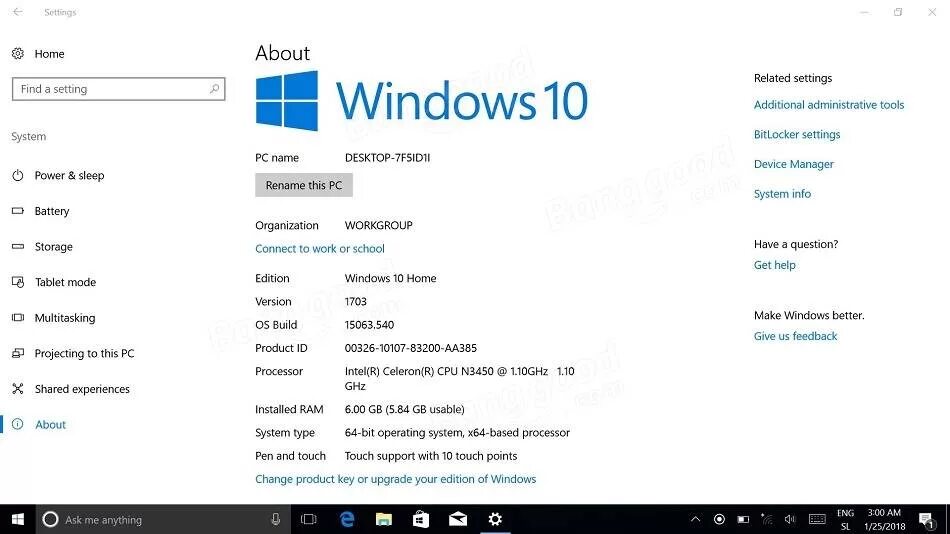Open Multitasking settings
The width and height of the screenshot is (950, 534).
[65, 318]
